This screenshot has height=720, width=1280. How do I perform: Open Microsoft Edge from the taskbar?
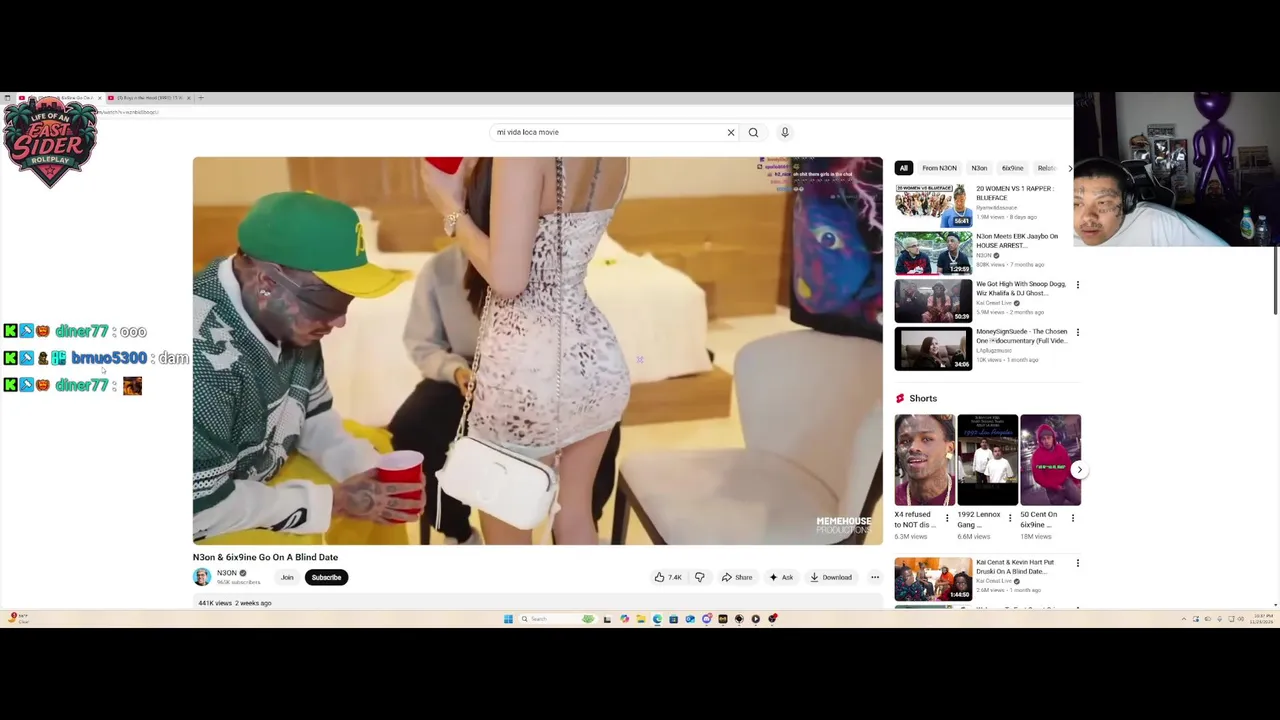pos(657,619)
